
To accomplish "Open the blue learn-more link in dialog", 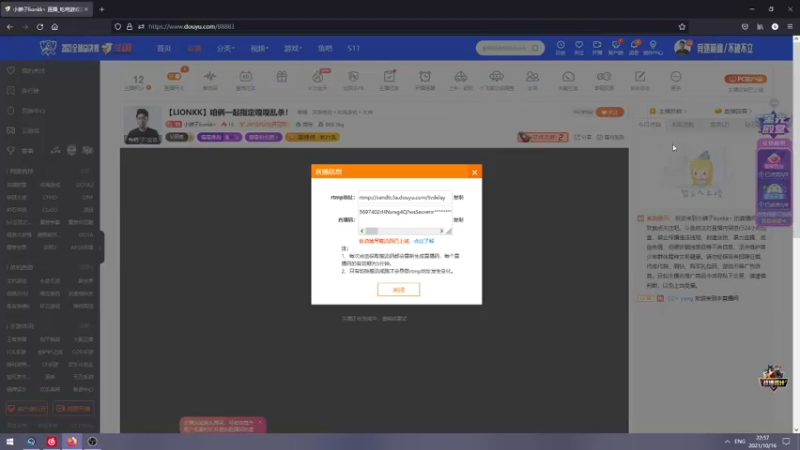I will [423, 241].
